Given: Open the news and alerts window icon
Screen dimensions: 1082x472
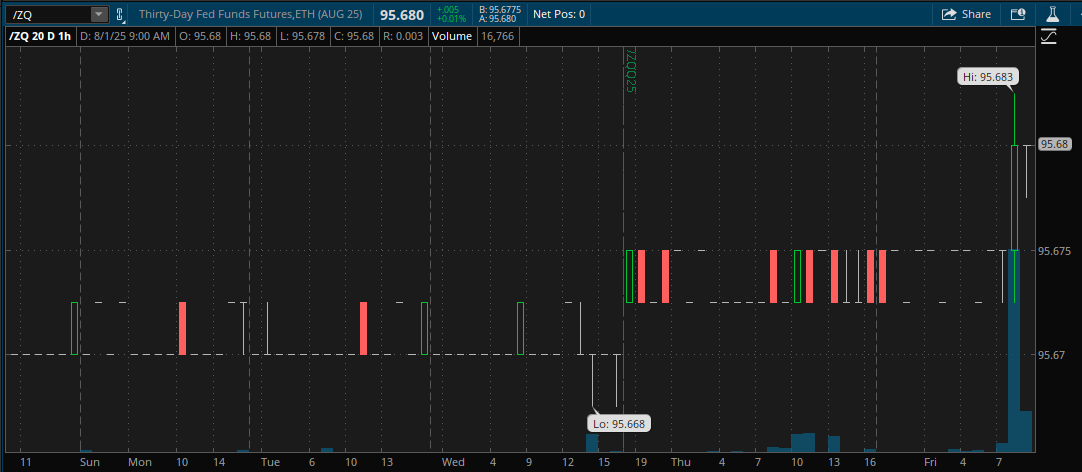Looking at the screenshot, I should pyautogui.click(x=1017, y=14).
